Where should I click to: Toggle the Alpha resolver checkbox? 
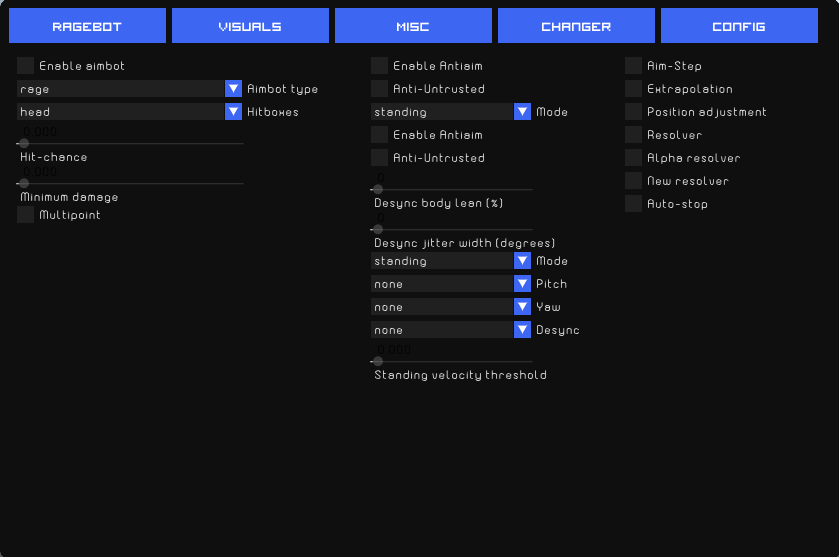point(634,158)
